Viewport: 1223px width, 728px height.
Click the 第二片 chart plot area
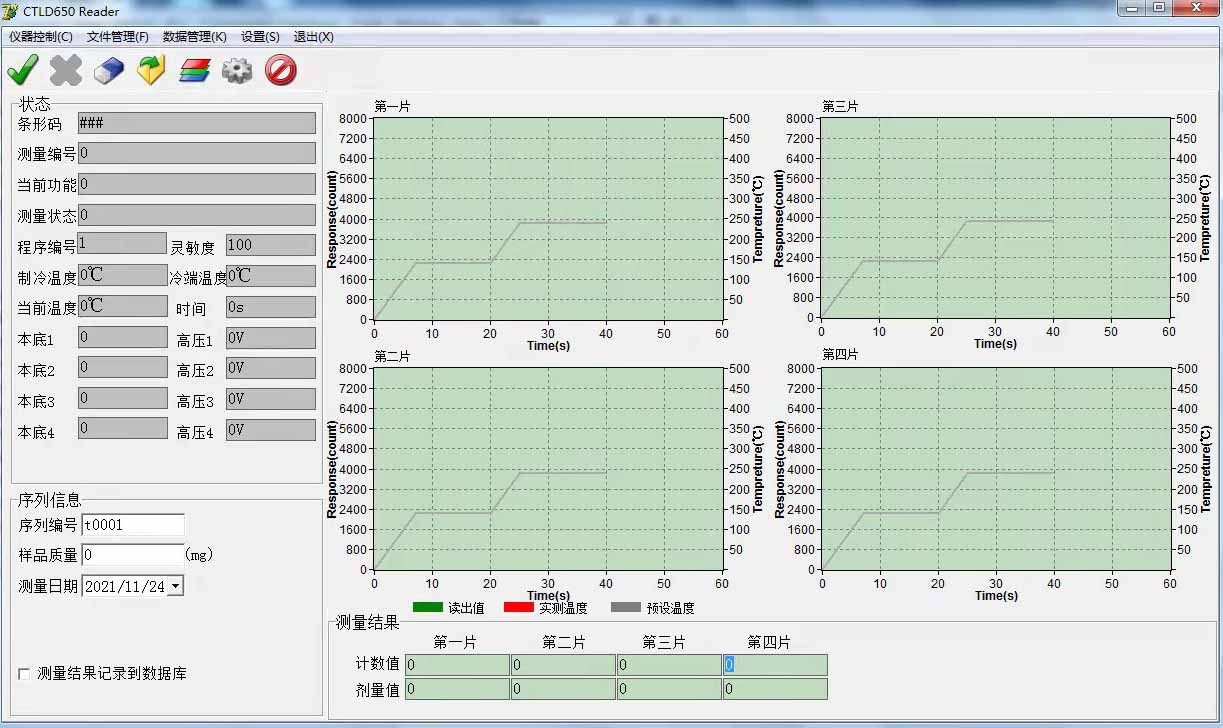pos(548,469)
